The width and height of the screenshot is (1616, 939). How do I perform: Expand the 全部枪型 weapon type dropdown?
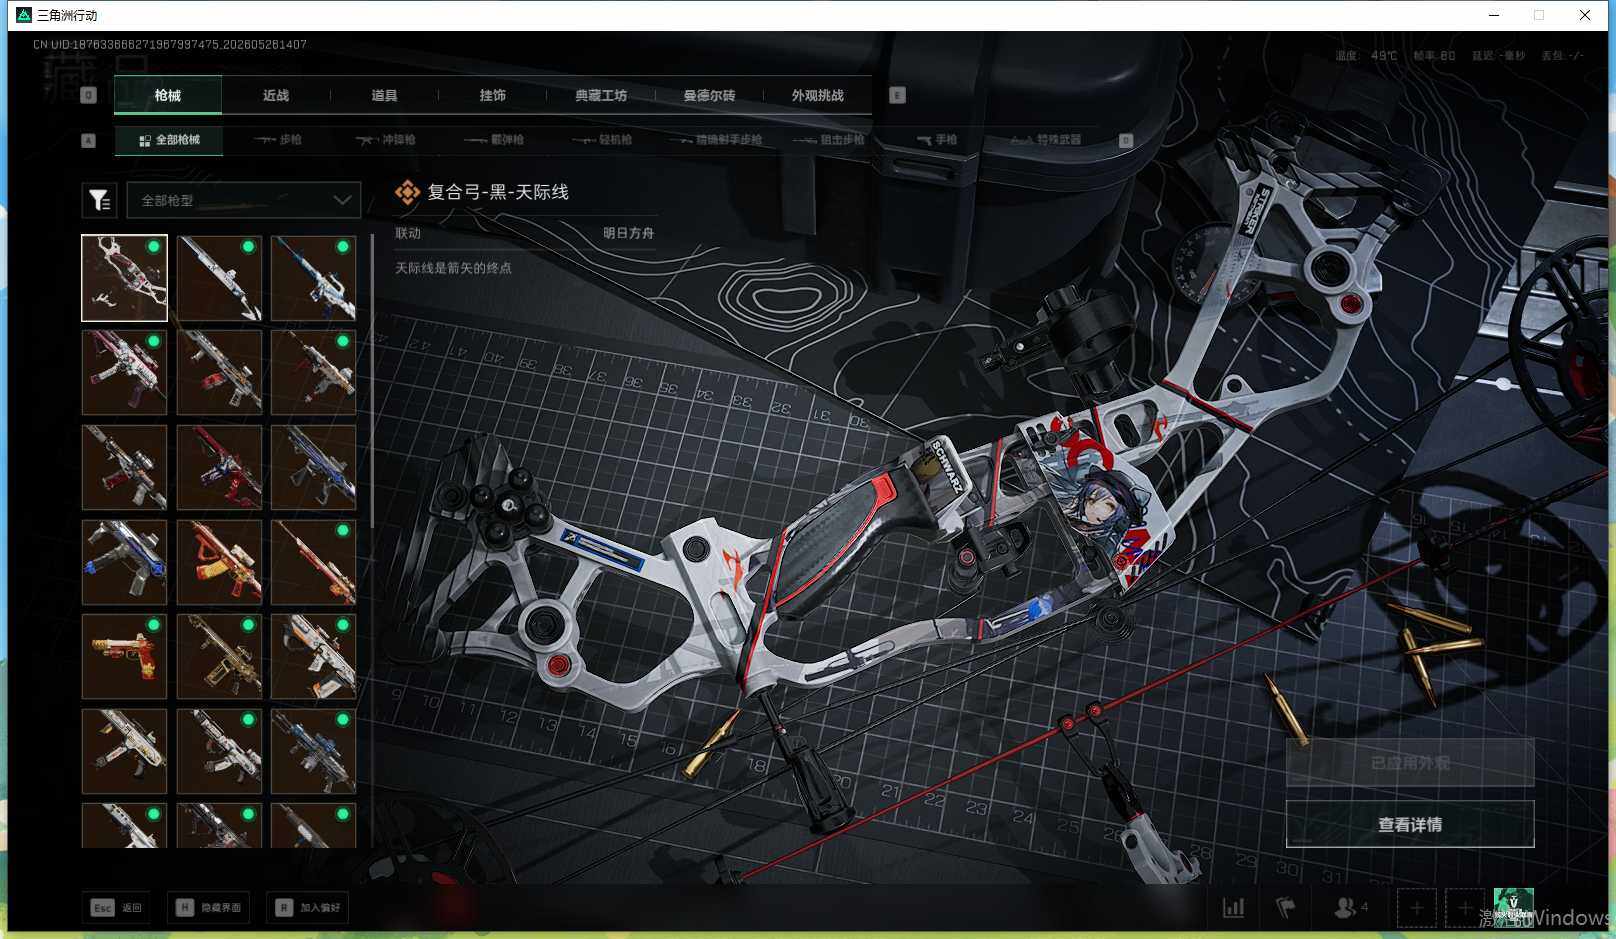pos(244,201)
